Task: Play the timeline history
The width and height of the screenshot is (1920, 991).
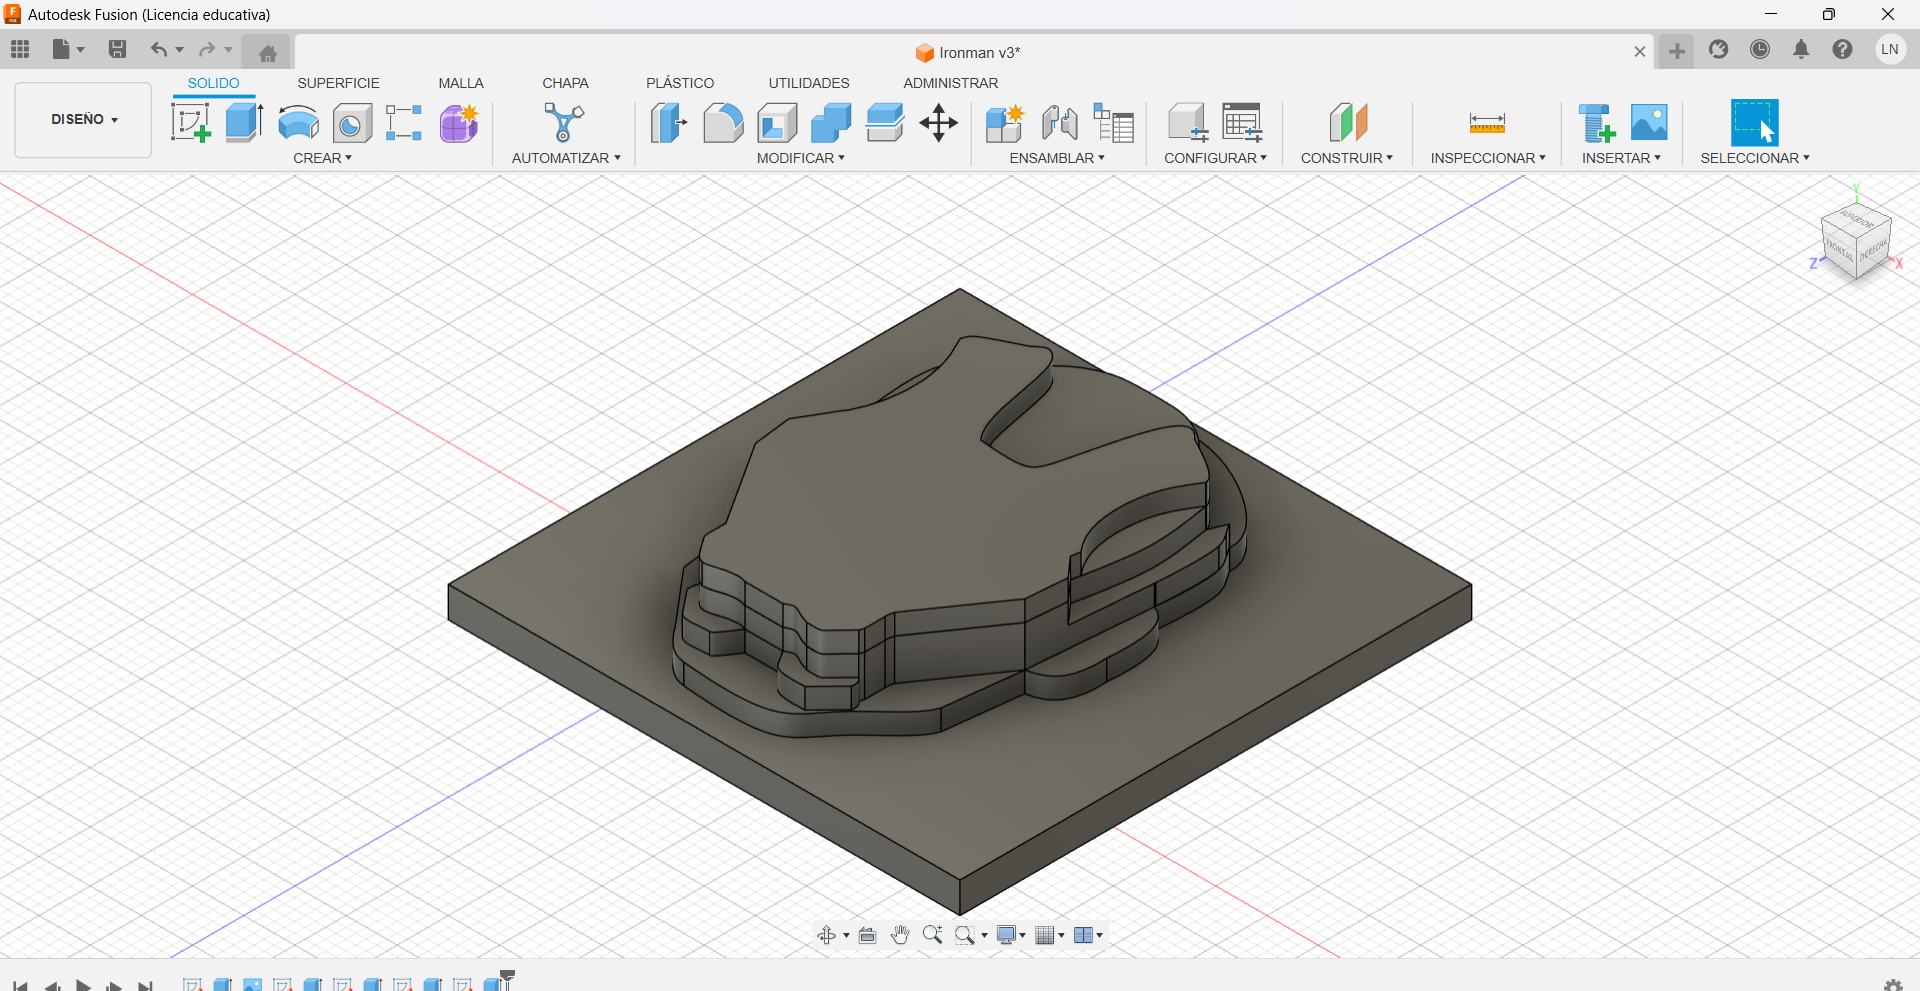Action: click(84, 986)
